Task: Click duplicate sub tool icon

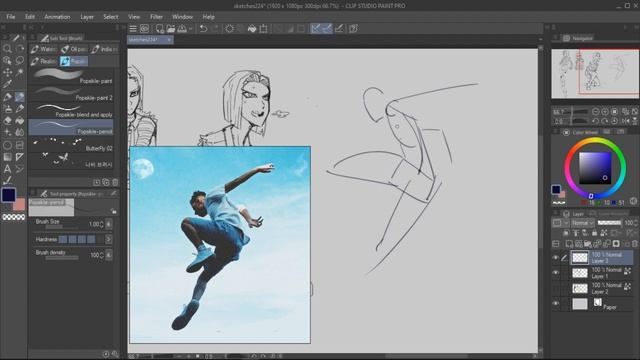Action: (x=106, y=182)
